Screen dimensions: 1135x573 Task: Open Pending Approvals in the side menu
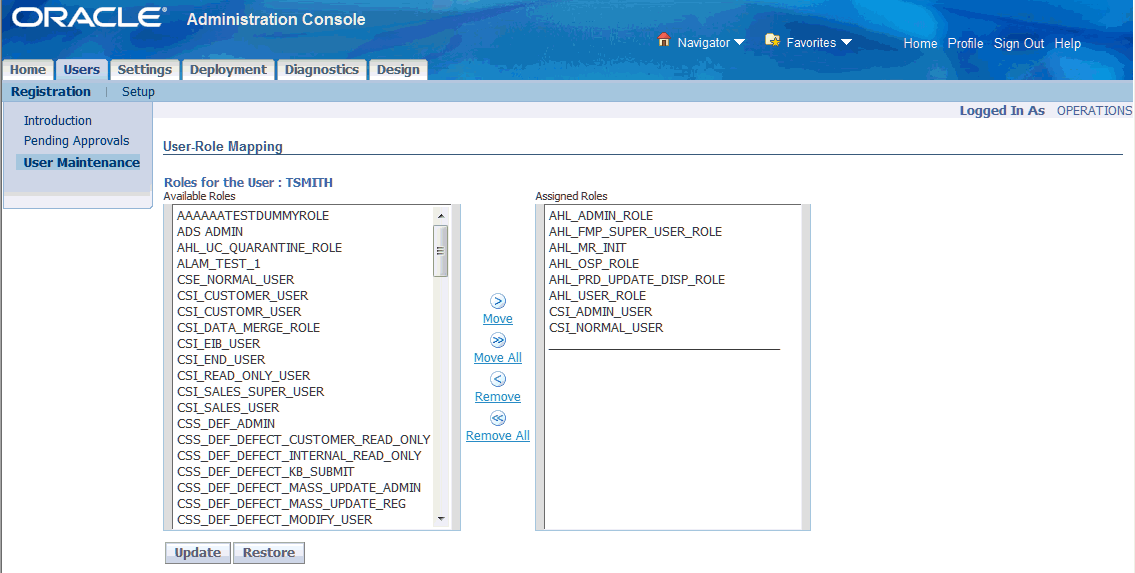(x=77, y=141)
